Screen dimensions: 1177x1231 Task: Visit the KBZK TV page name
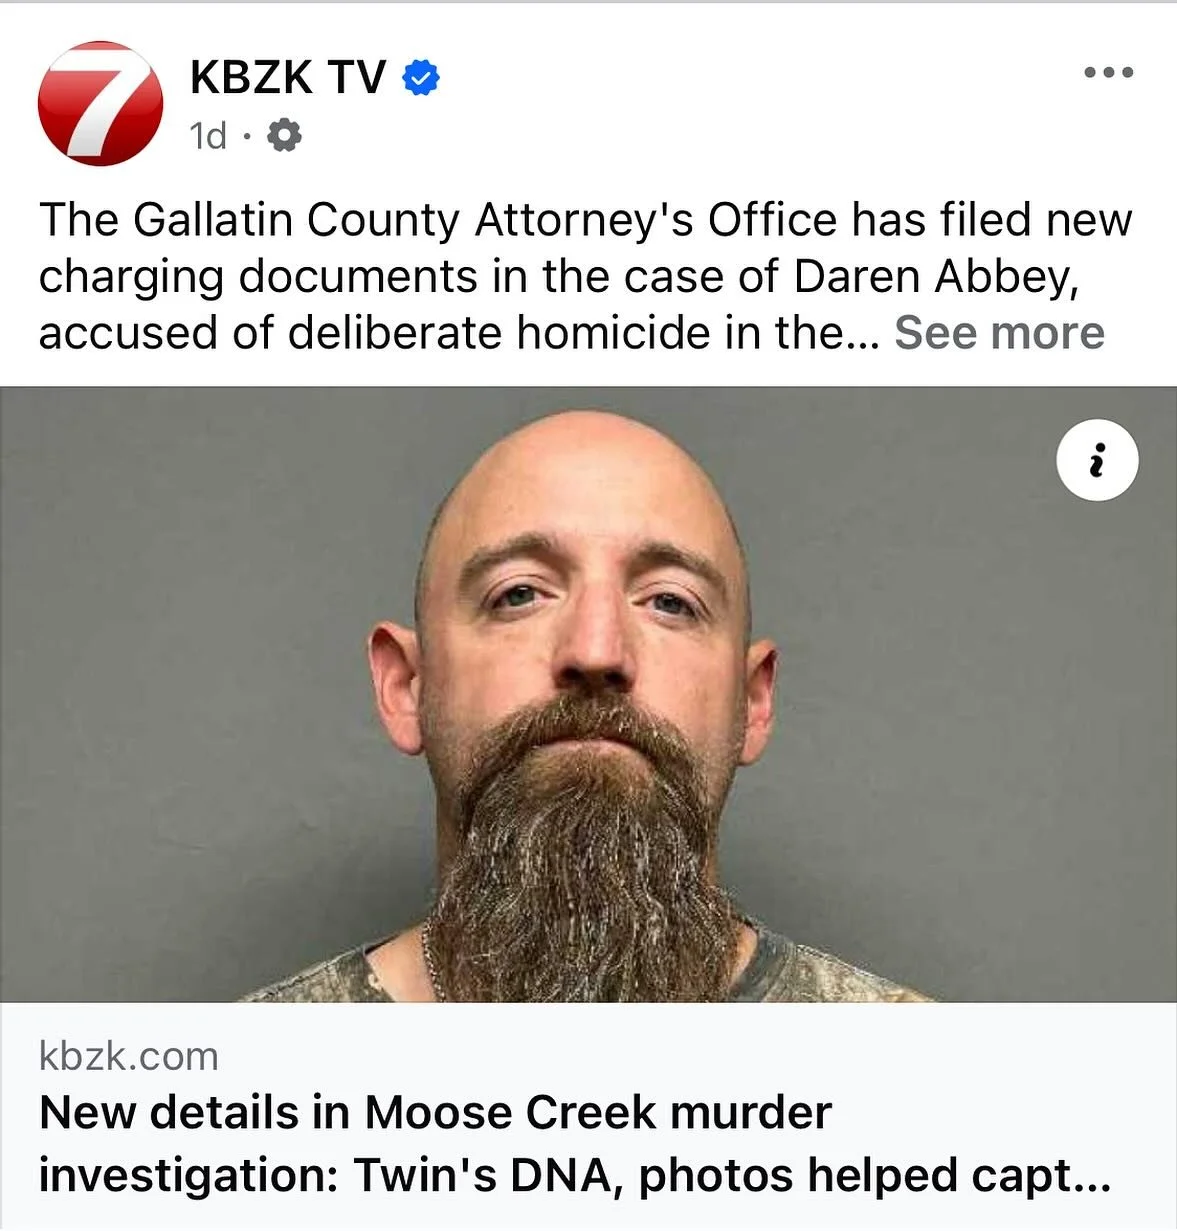click(288, 77)
